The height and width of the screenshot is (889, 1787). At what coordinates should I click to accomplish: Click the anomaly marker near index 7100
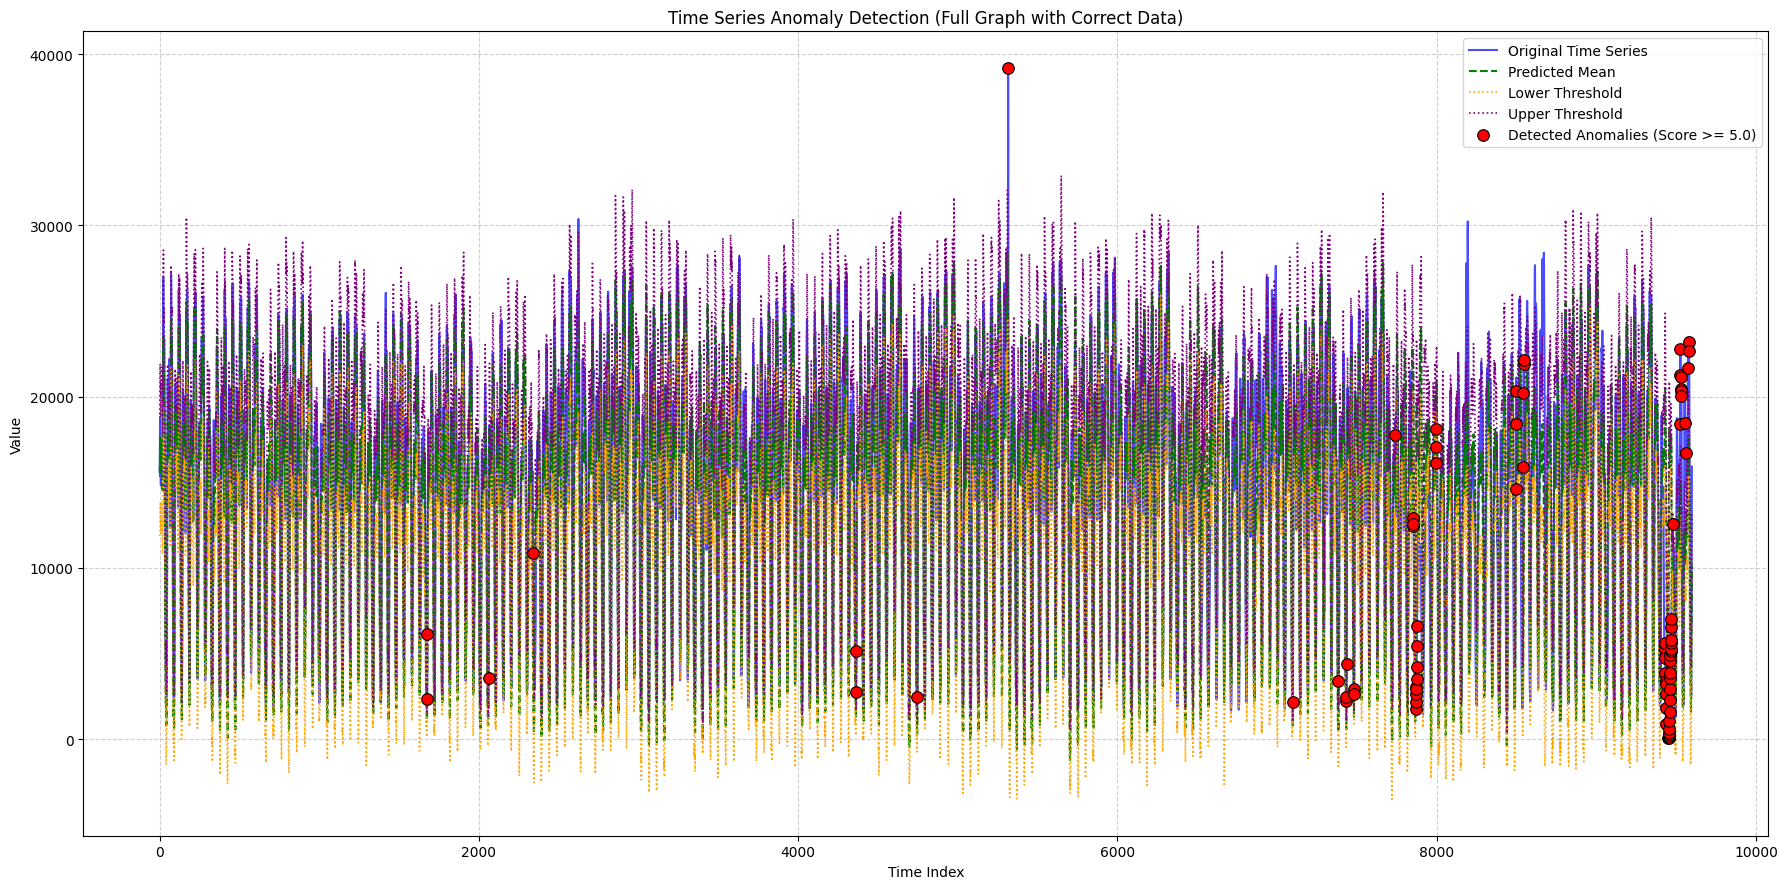pos(1293,702)
